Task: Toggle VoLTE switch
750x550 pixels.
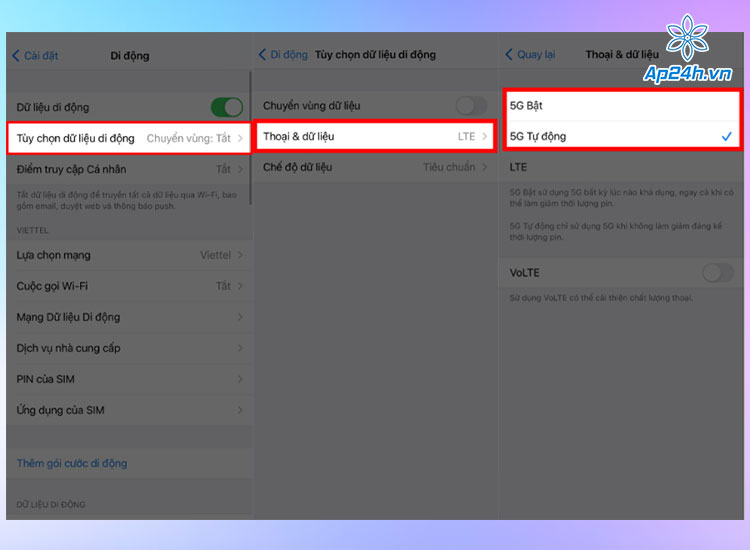Action: point(717,273)
